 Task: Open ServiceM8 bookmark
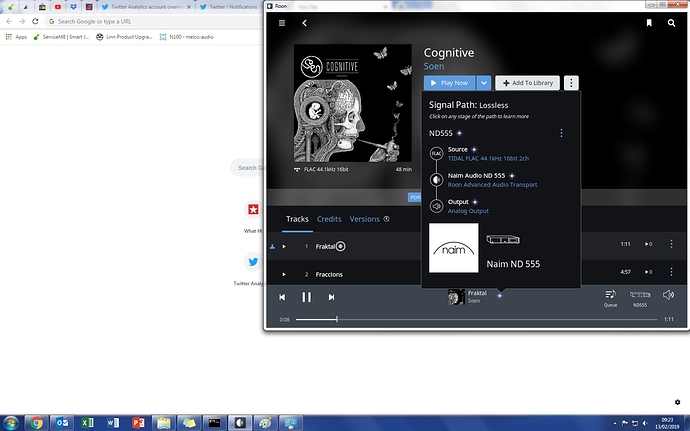coord(61,37)
